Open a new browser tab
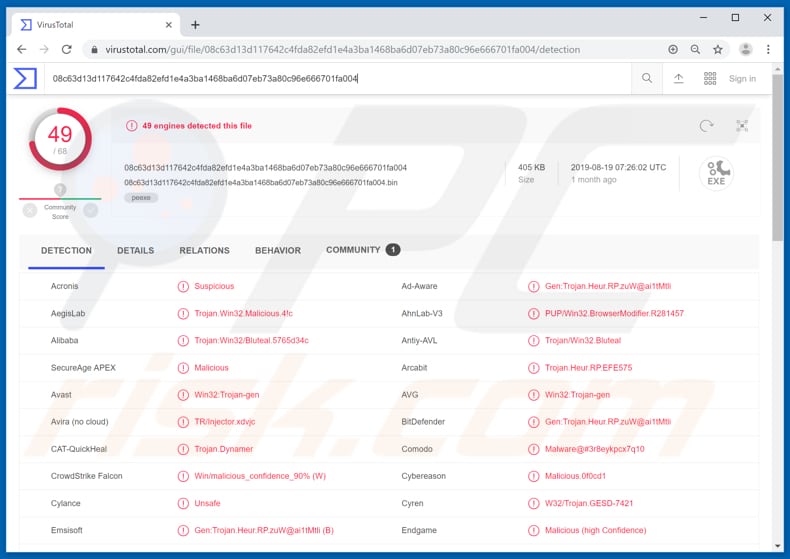Image resolution: width=790 pixels, height=559 pixels. tap(195, 25)
